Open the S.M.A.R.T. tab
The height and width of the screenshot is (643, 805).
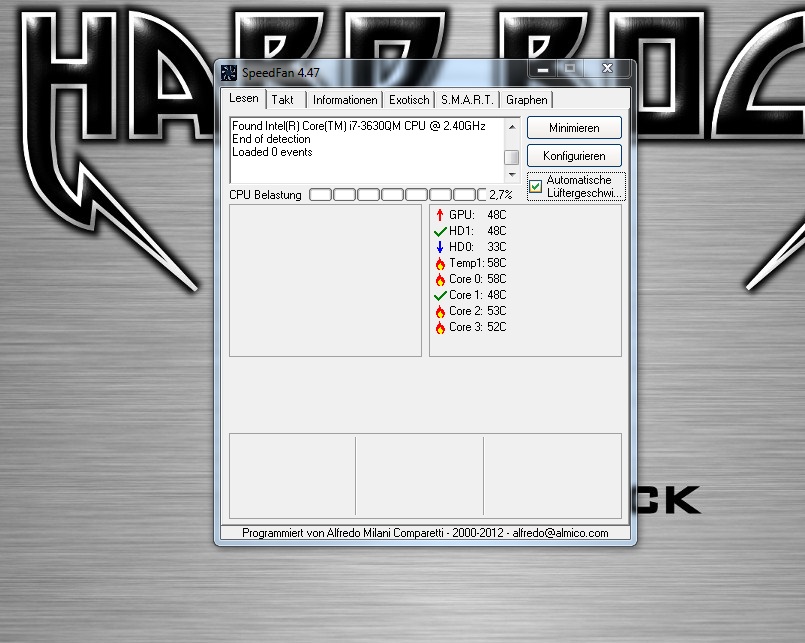(x=467, y=100)
